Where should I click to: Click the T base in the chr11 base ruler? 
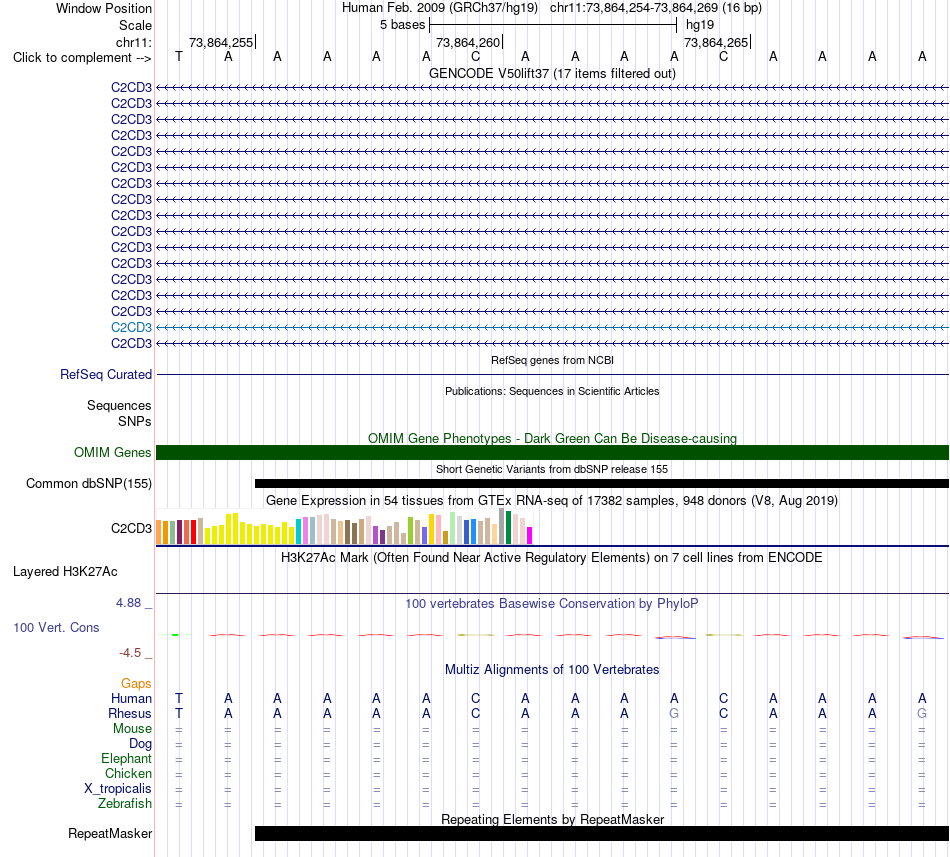[179, 57]
